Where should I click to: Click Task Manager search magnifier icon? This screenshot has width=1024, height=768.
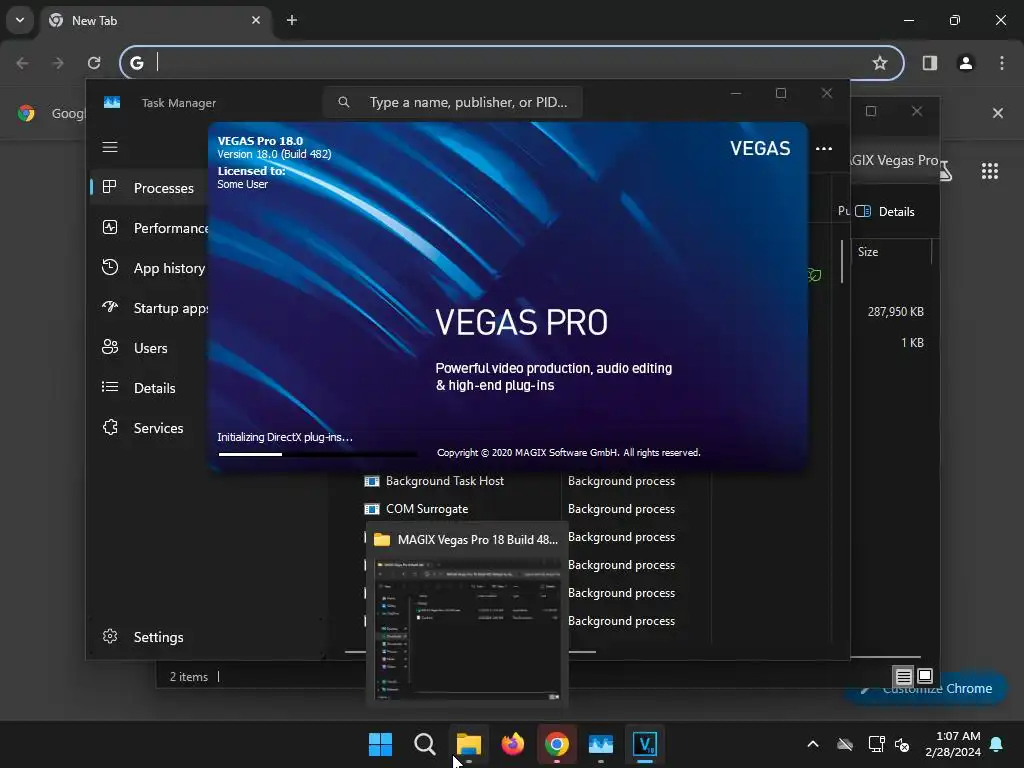click(344, 102)
